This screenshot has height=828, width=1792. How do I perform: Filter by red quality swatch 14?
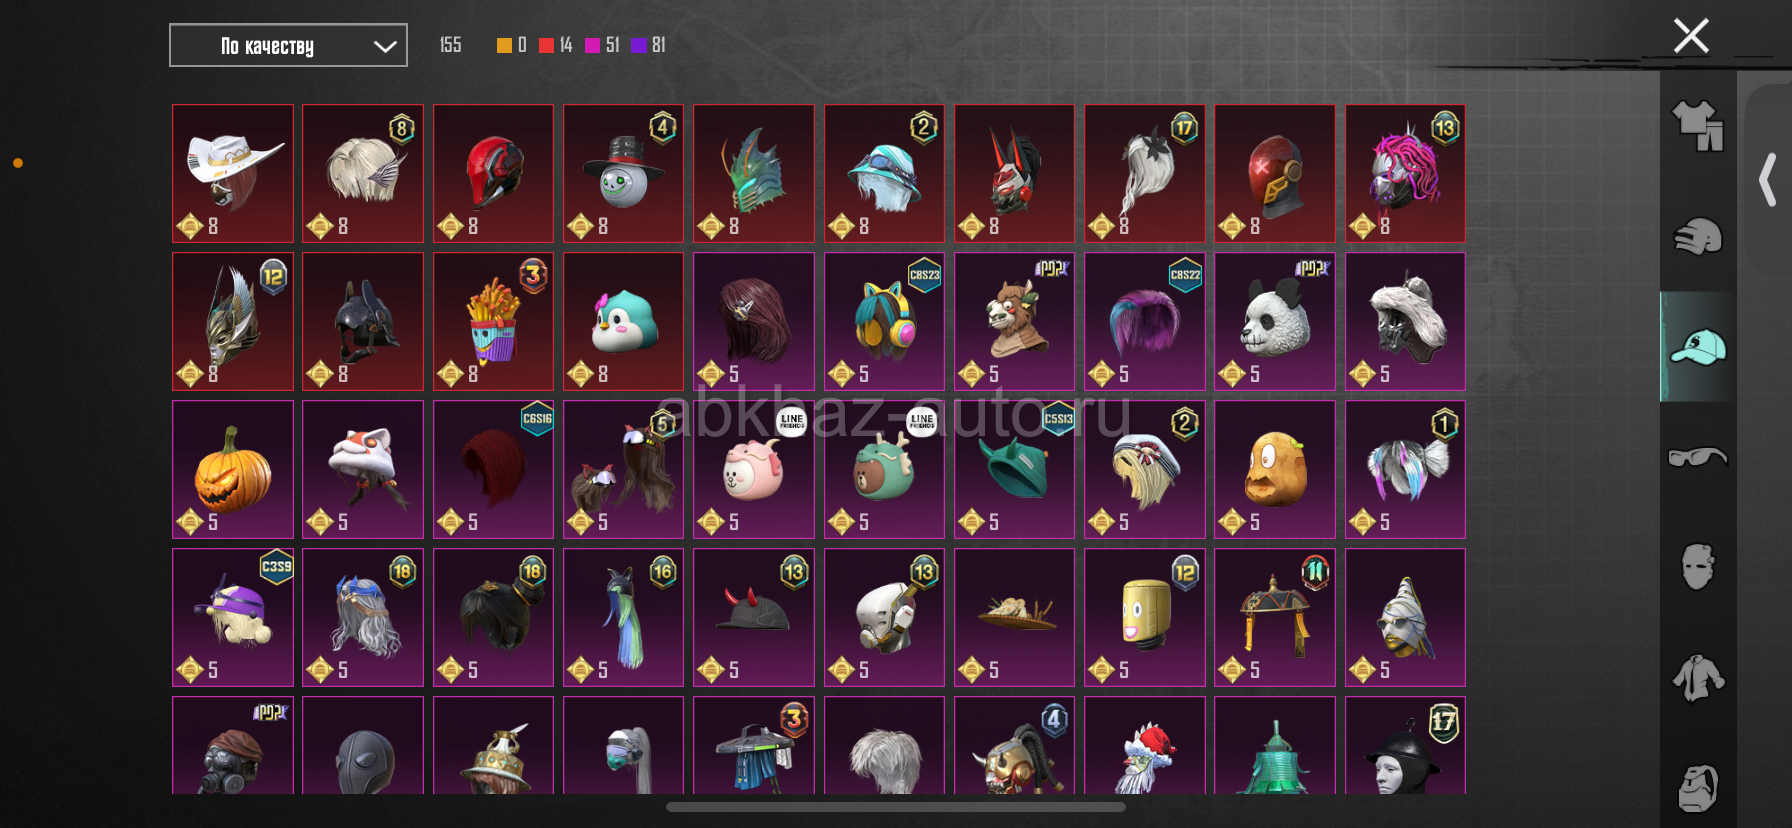pyautogui.click(x=555, y=45)
